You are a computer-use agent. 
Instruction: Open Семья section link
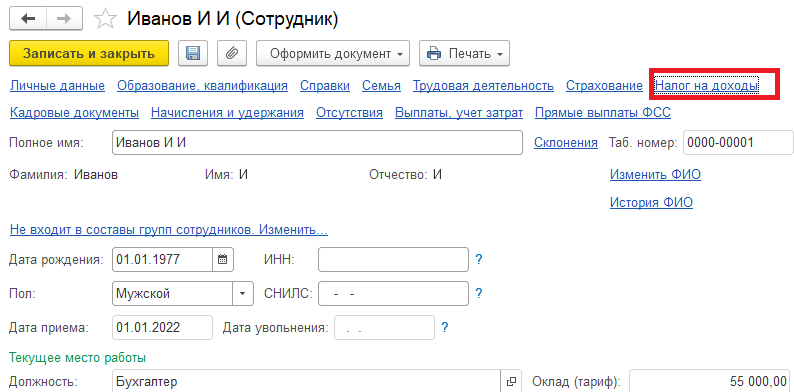tap(381, 86)
